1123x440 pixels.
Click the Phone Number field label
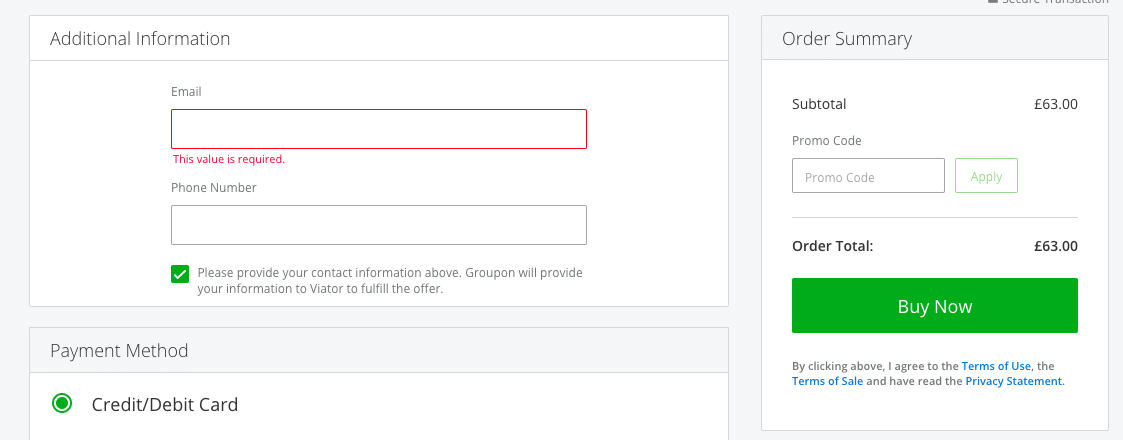[214, 187]
